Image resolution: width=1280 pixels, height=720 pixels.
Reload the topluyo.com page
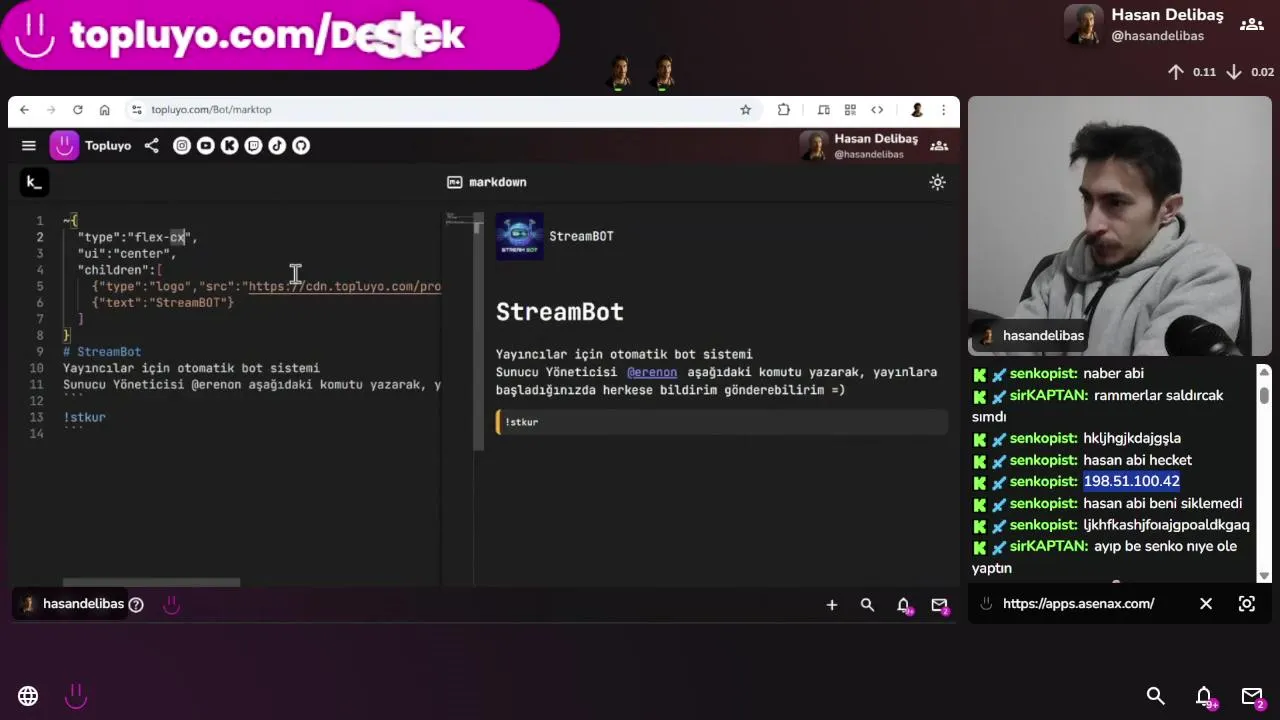[x=77, y=110]
